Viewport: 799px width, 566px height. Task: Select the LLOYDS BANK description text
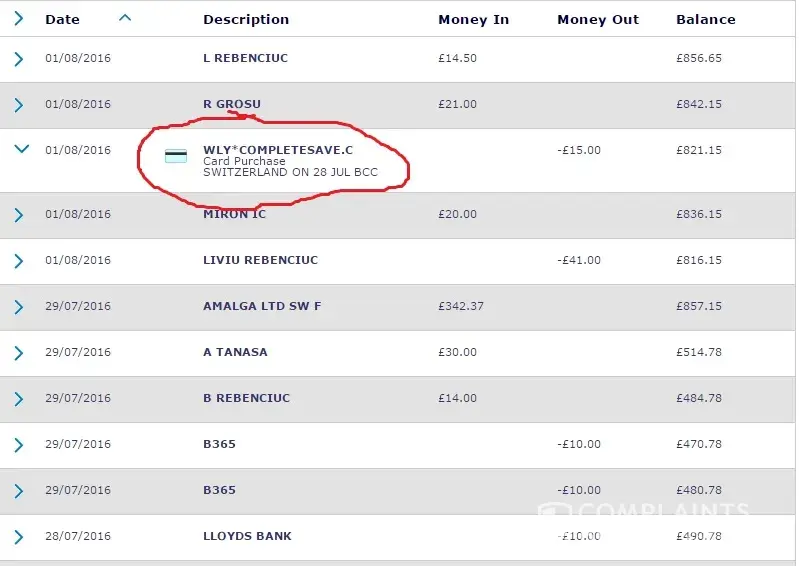pos(247,536)
